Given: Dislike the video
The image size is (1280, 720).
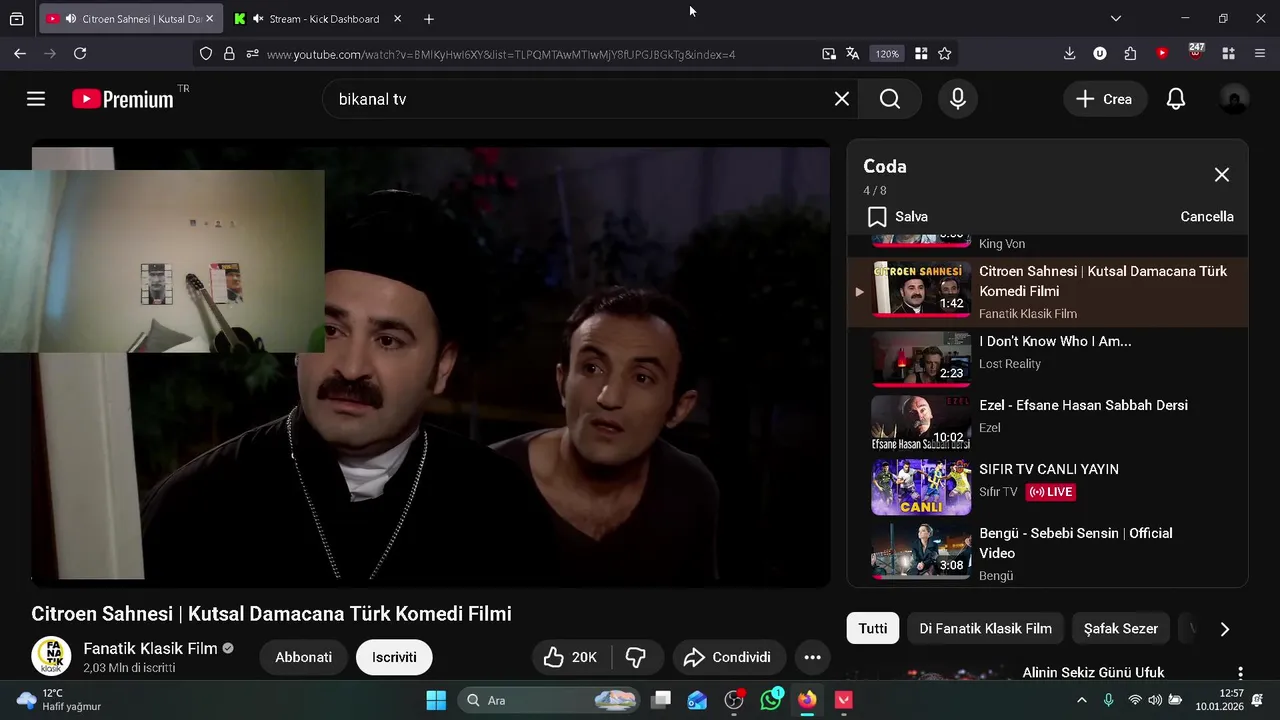Looking at the screenshot, I should [636, 657].
